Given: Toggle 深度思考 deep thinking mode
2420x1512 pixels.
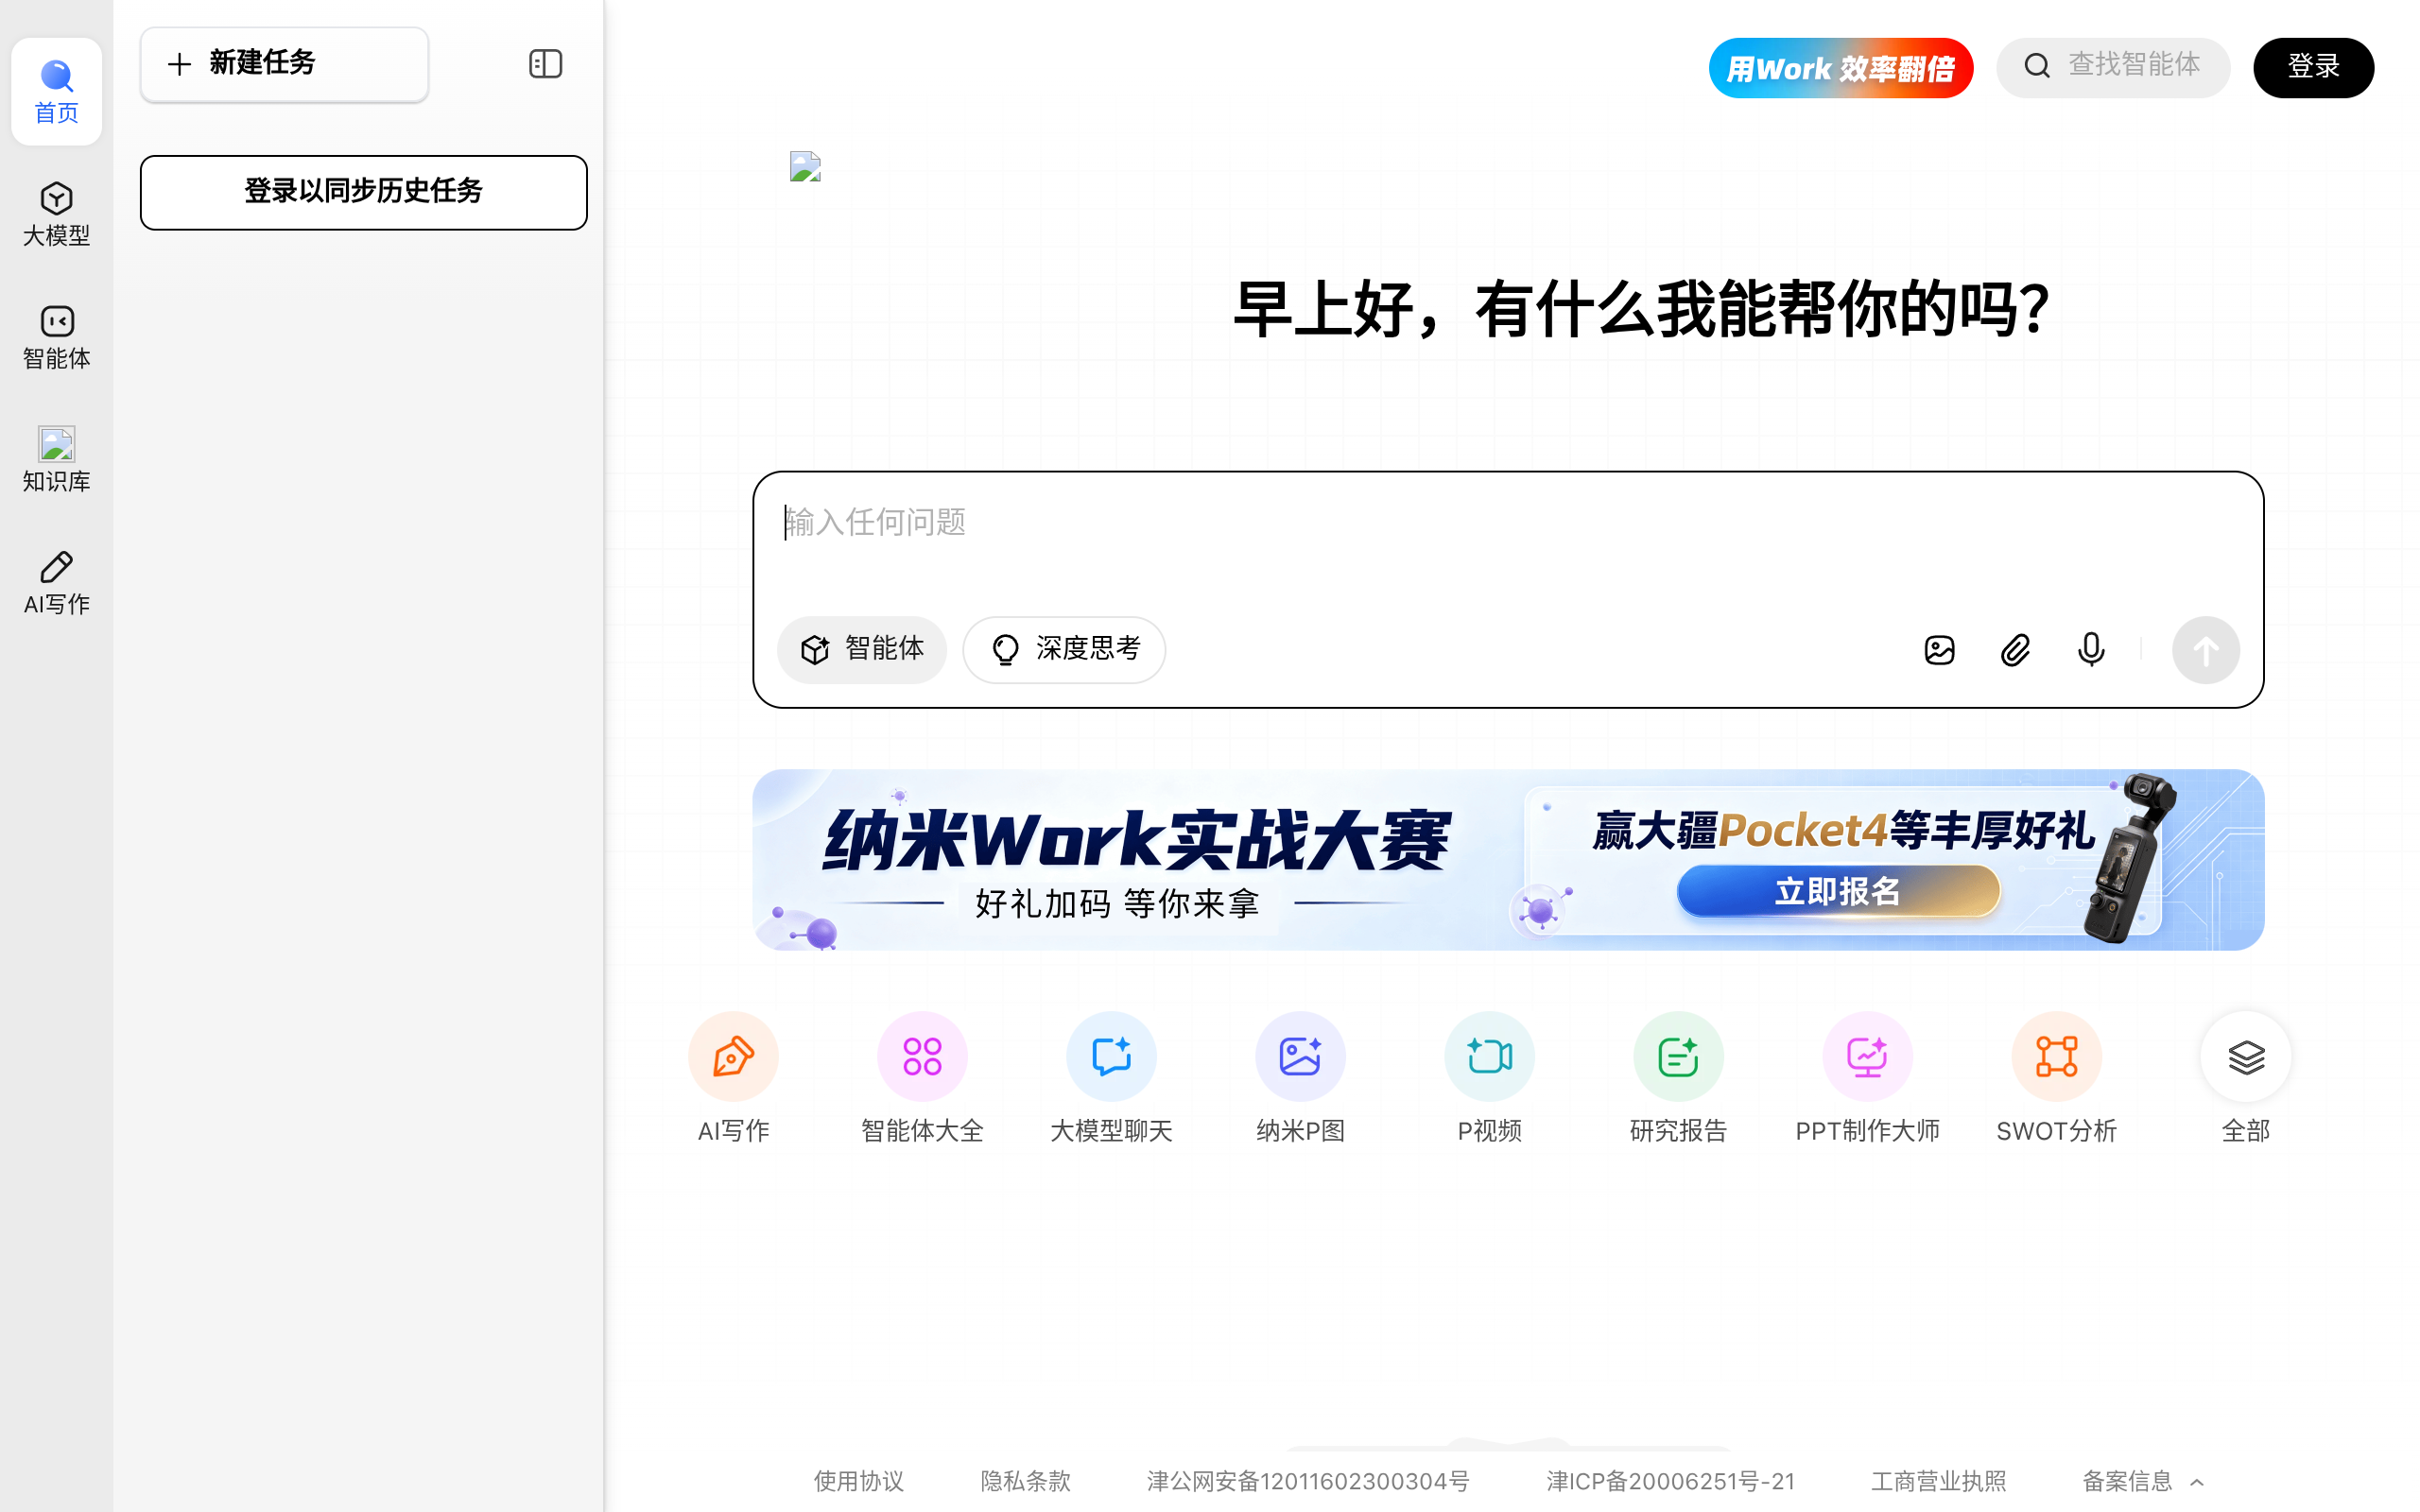Looking at the screenshot, I should pos(1064,649).
